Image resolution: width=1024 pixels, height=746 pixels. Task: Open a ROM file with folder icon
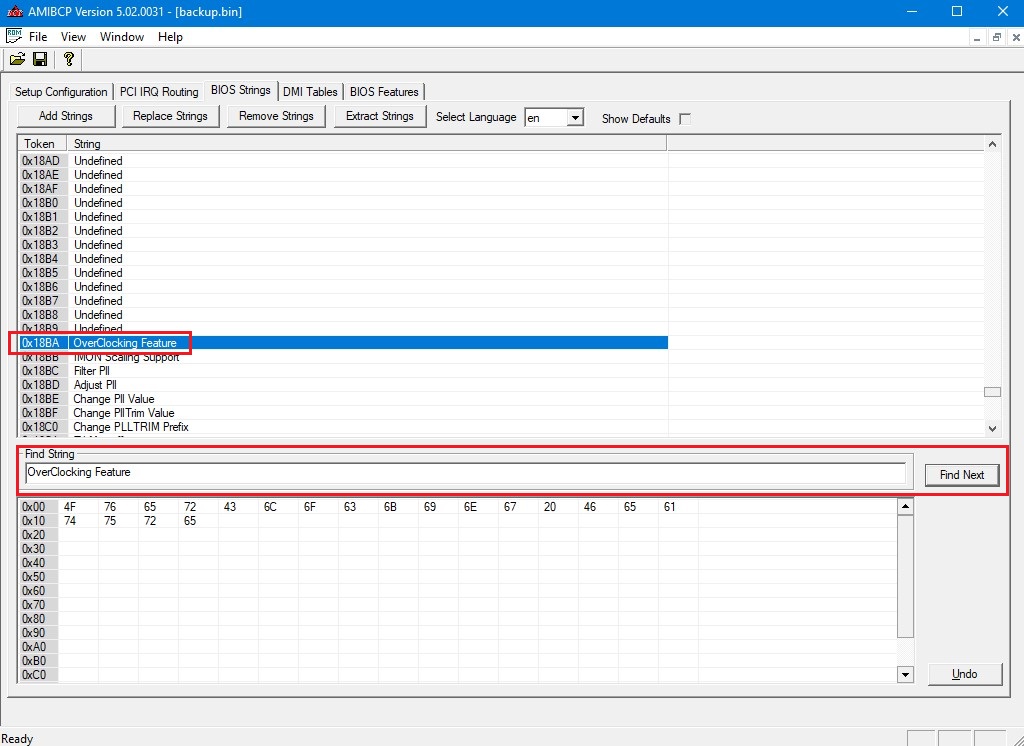tap(18, 59)
